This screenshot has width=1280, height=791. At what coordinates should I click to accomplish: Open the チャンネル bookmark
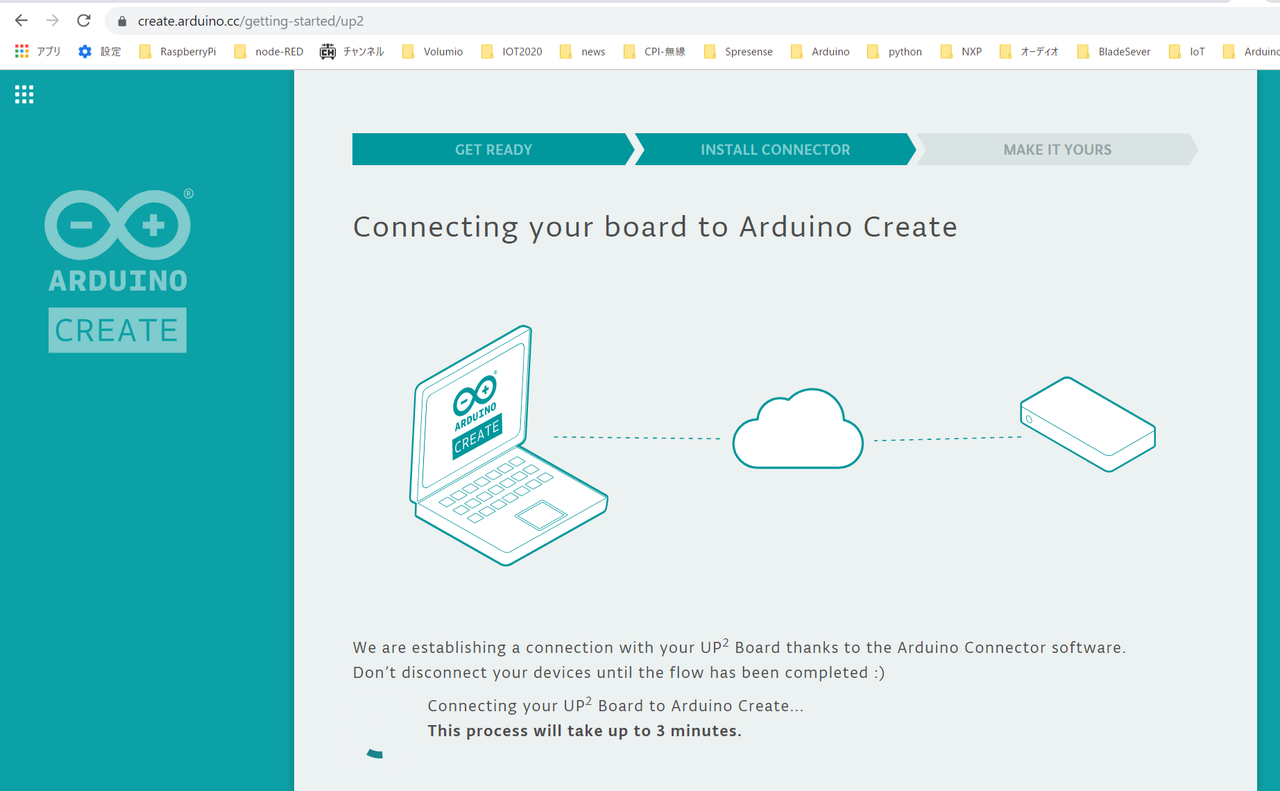(352, 51)
